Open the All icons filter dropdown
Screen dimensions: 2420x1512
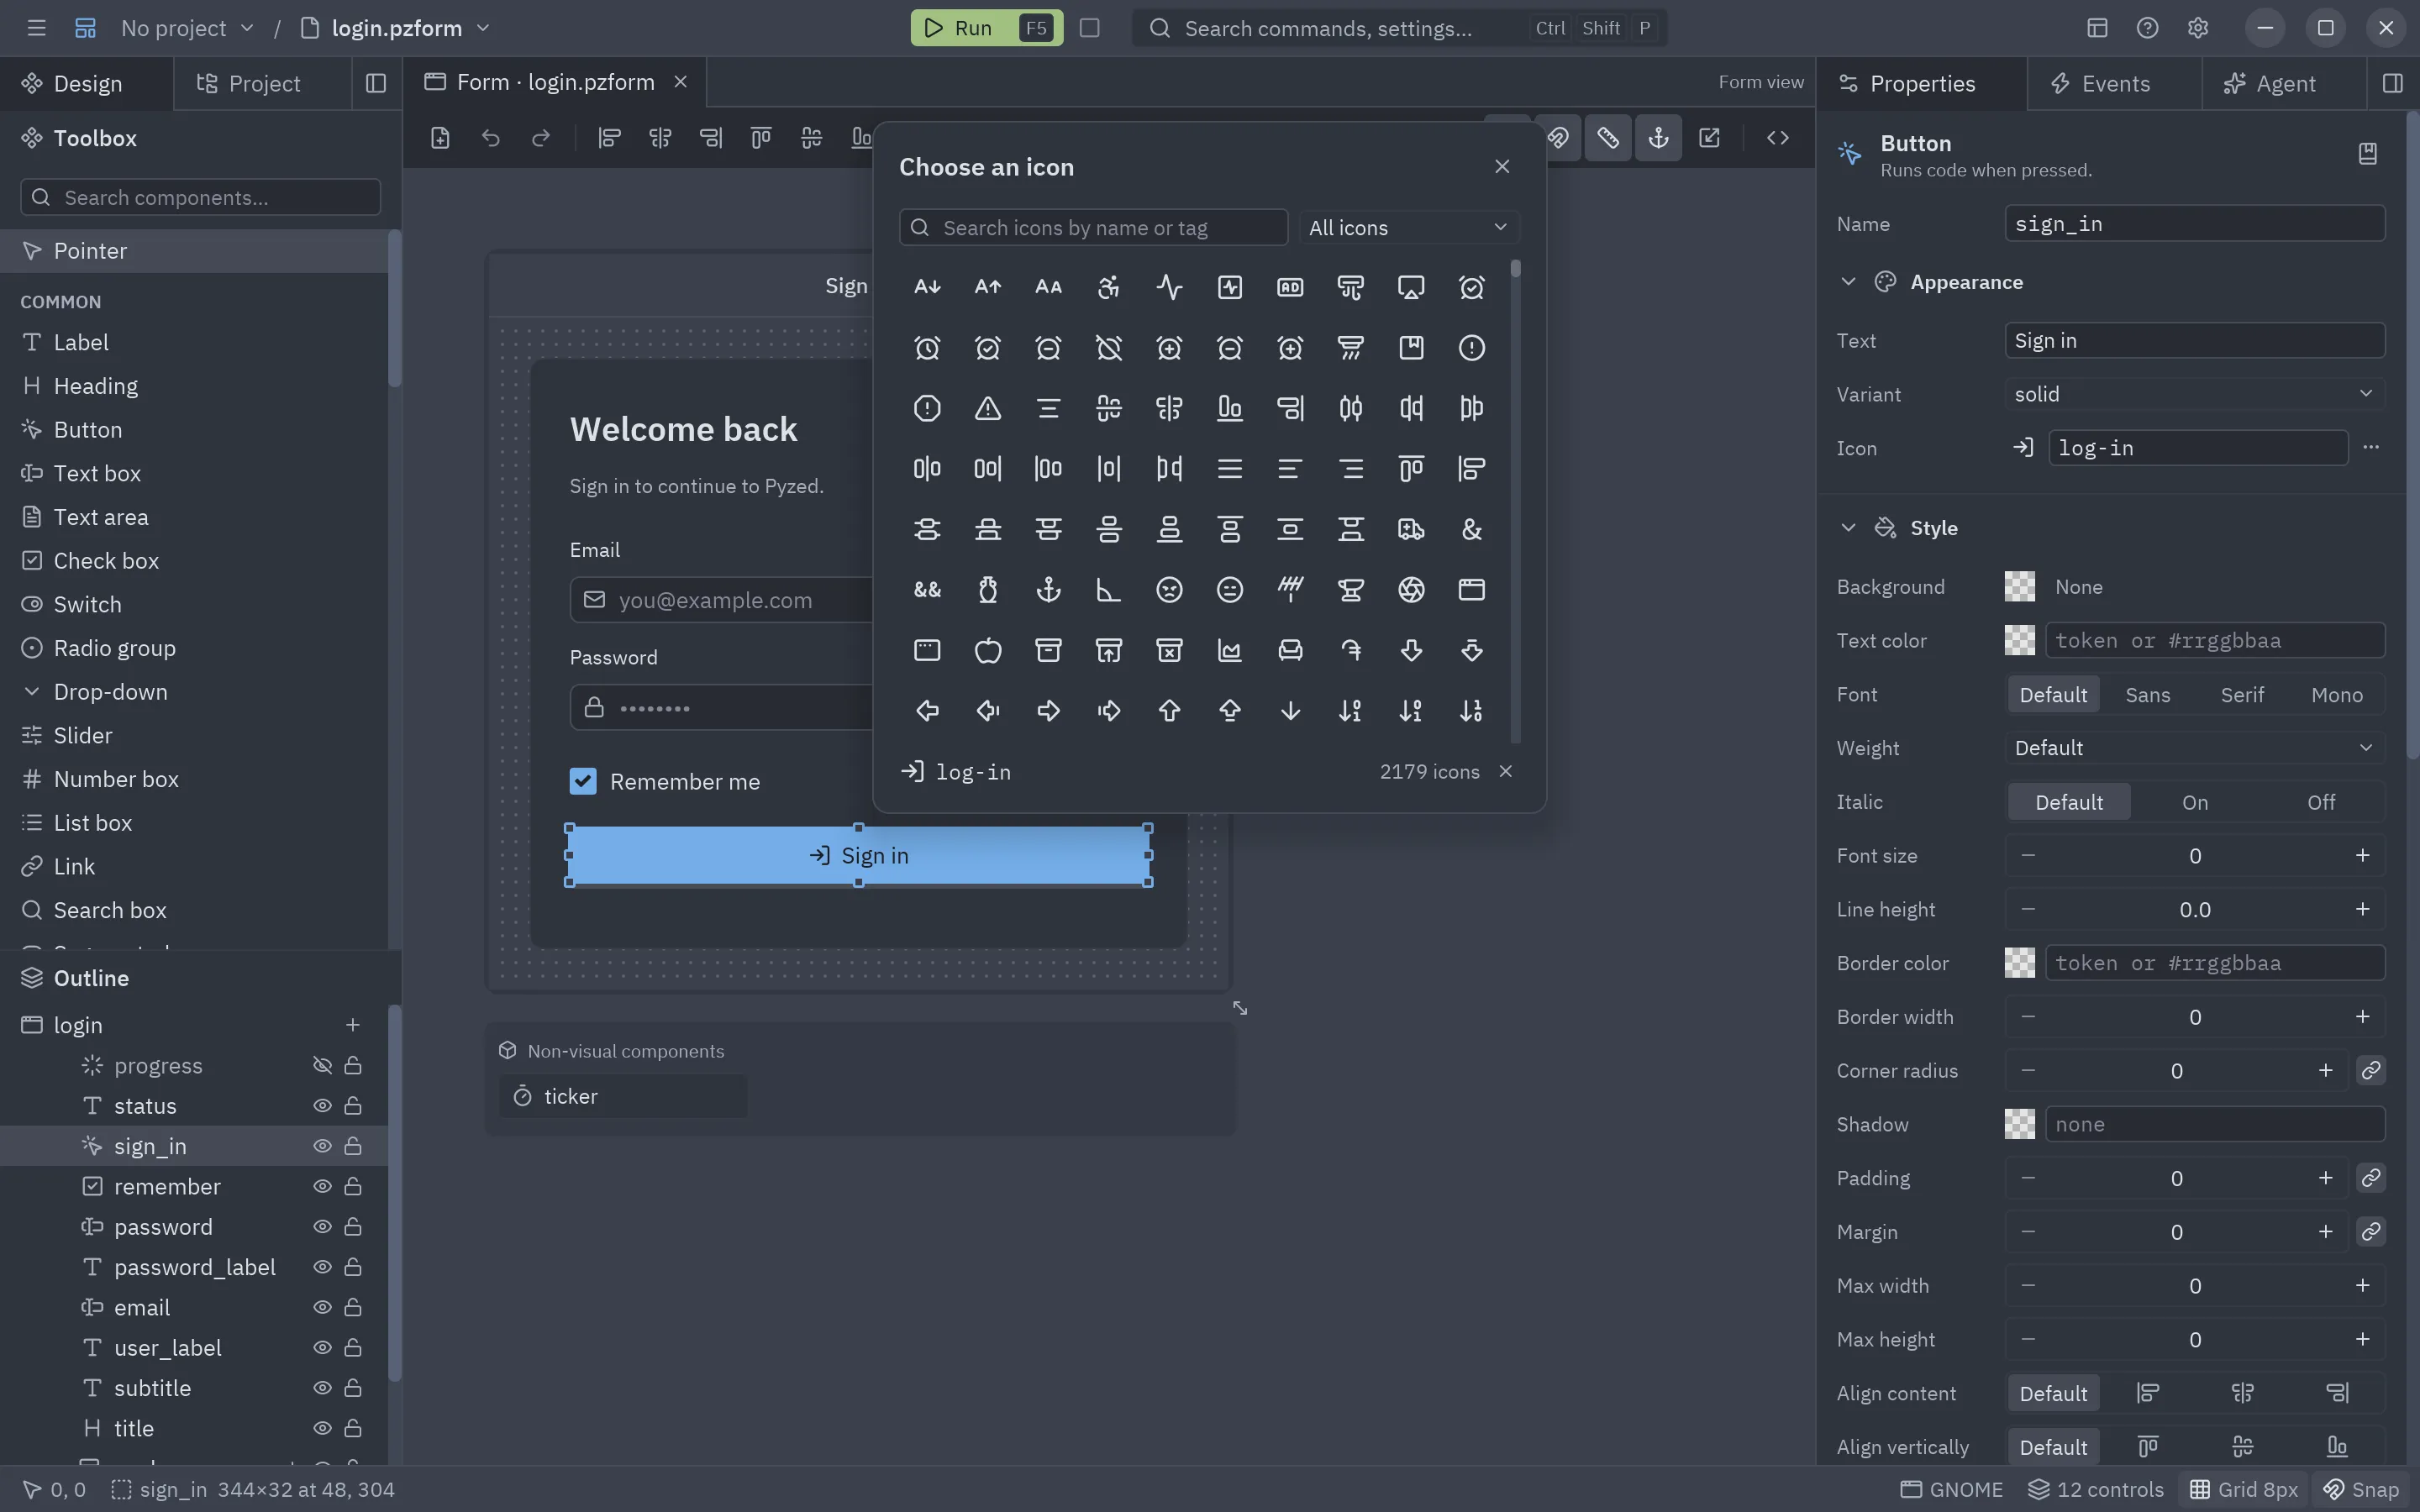point(1408,227)
